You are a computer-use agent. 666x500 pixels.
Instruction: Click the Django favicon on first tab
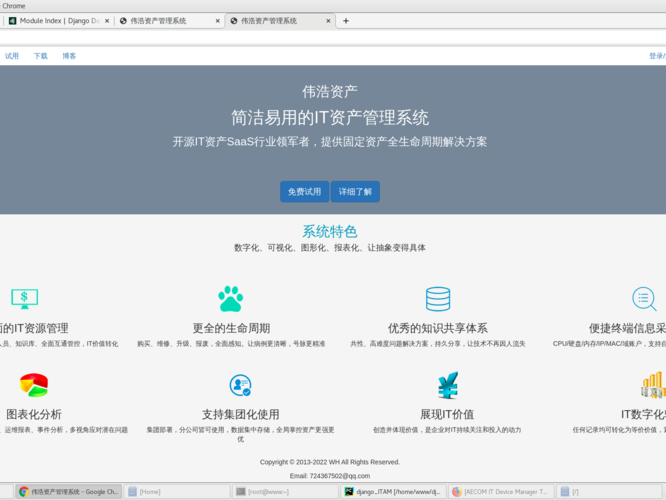(13, 21)
